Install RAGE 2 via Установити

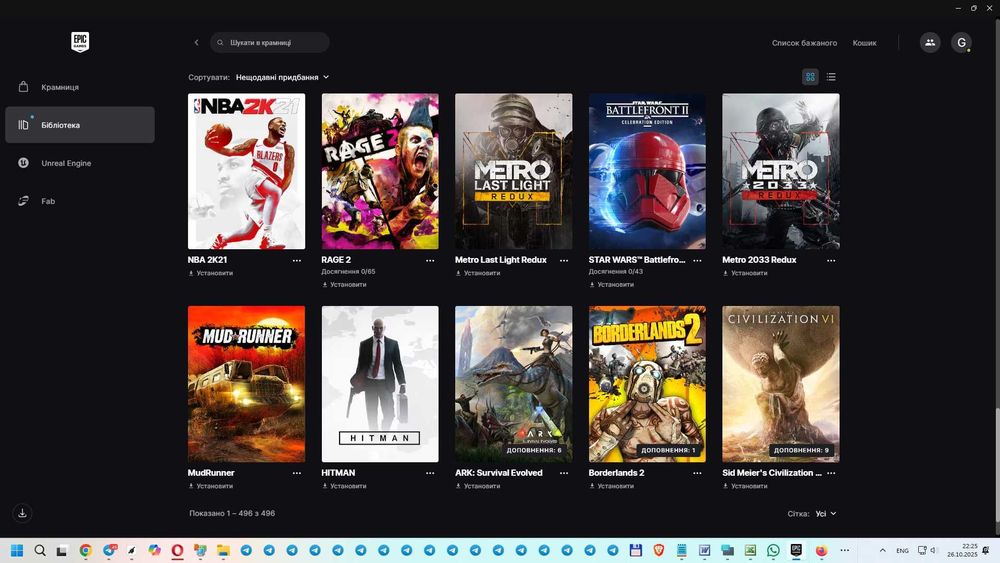click(344, 284)
